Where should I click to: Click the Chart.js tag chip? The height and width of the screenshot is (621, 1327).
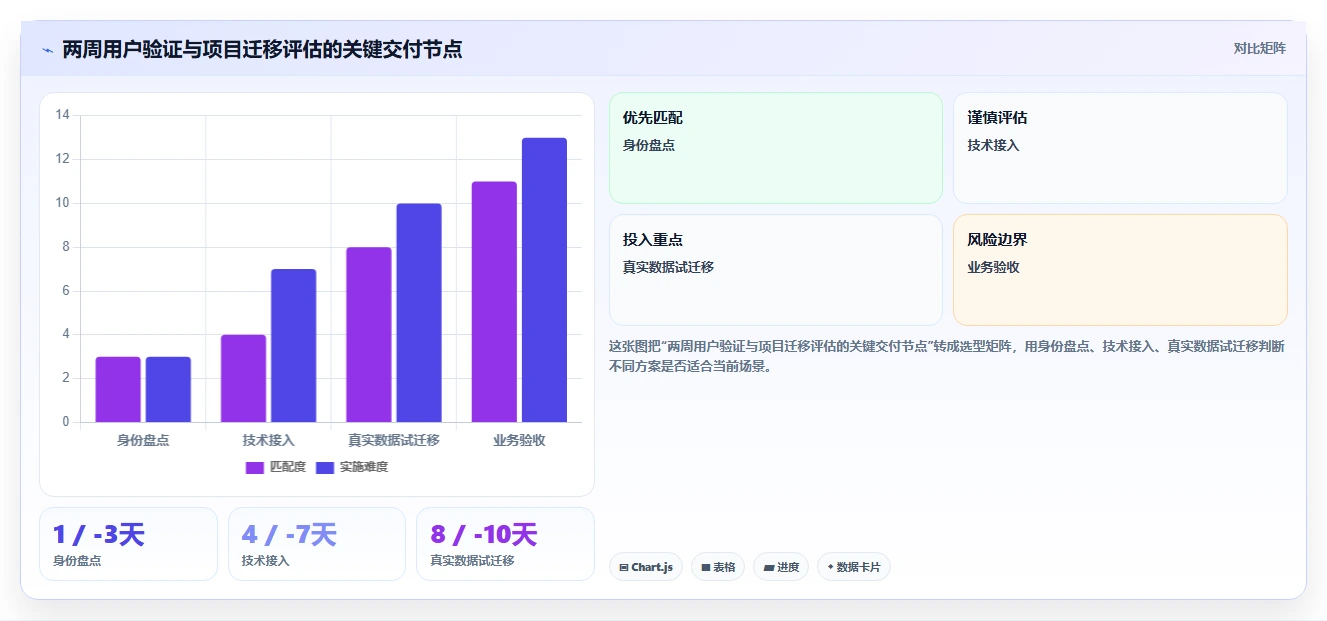tap(646, 567)
